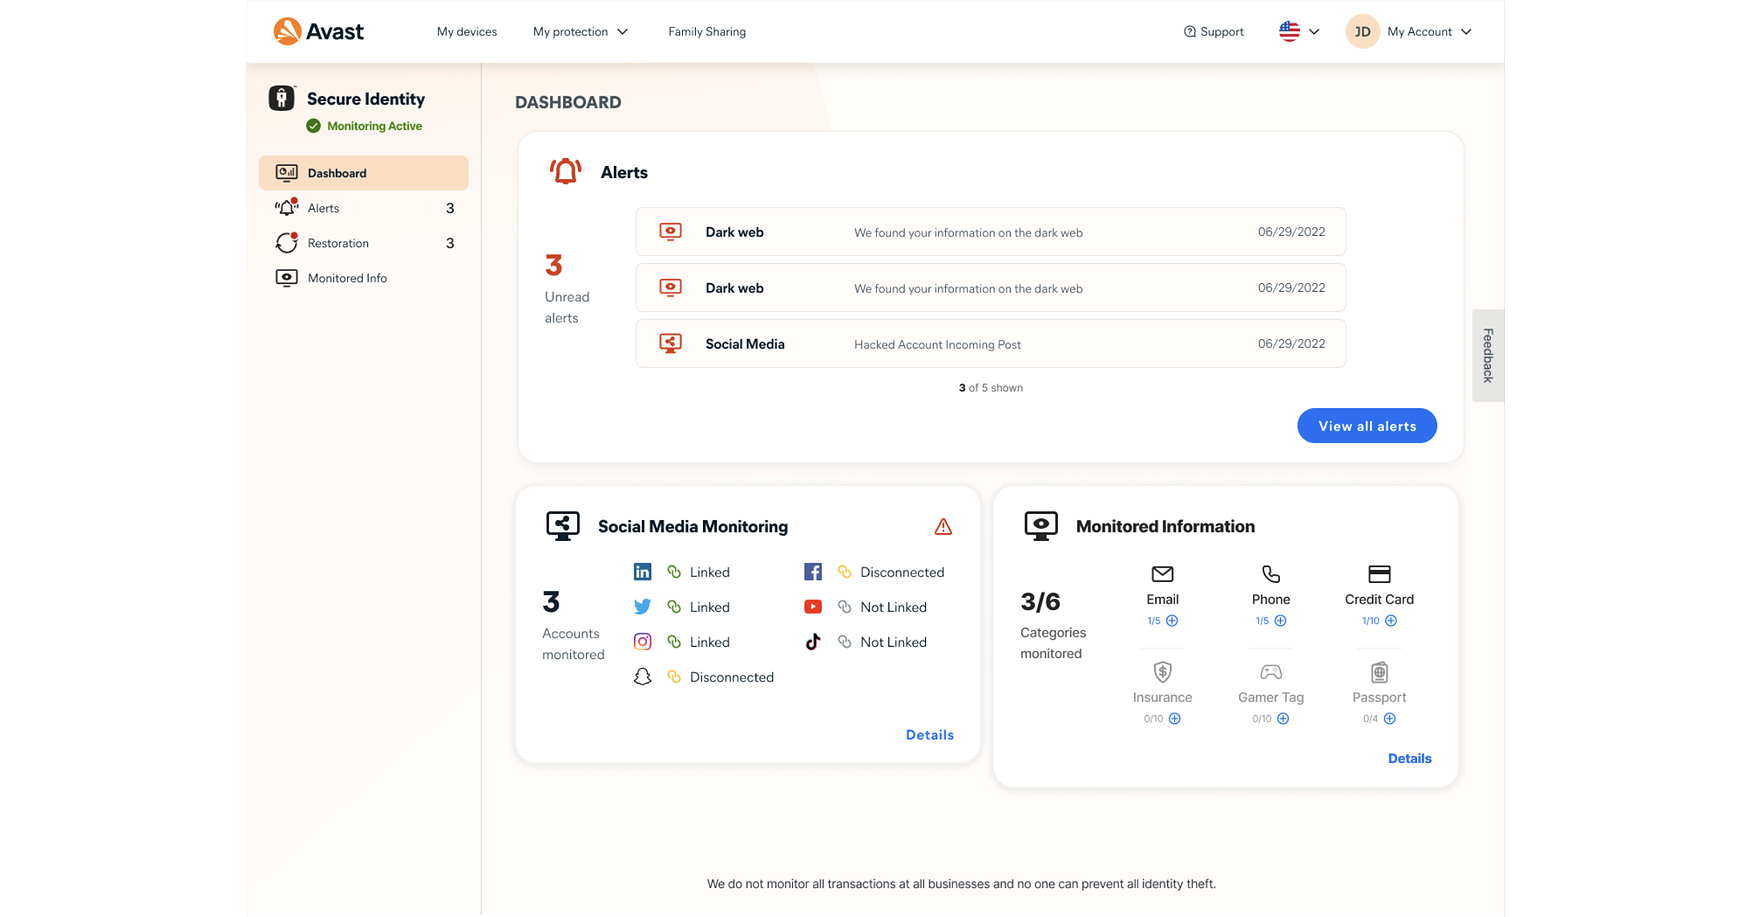Screen dimensions: 1752x917
Task: Open Alerts in the sidebar
Action: tap(364, 208)
